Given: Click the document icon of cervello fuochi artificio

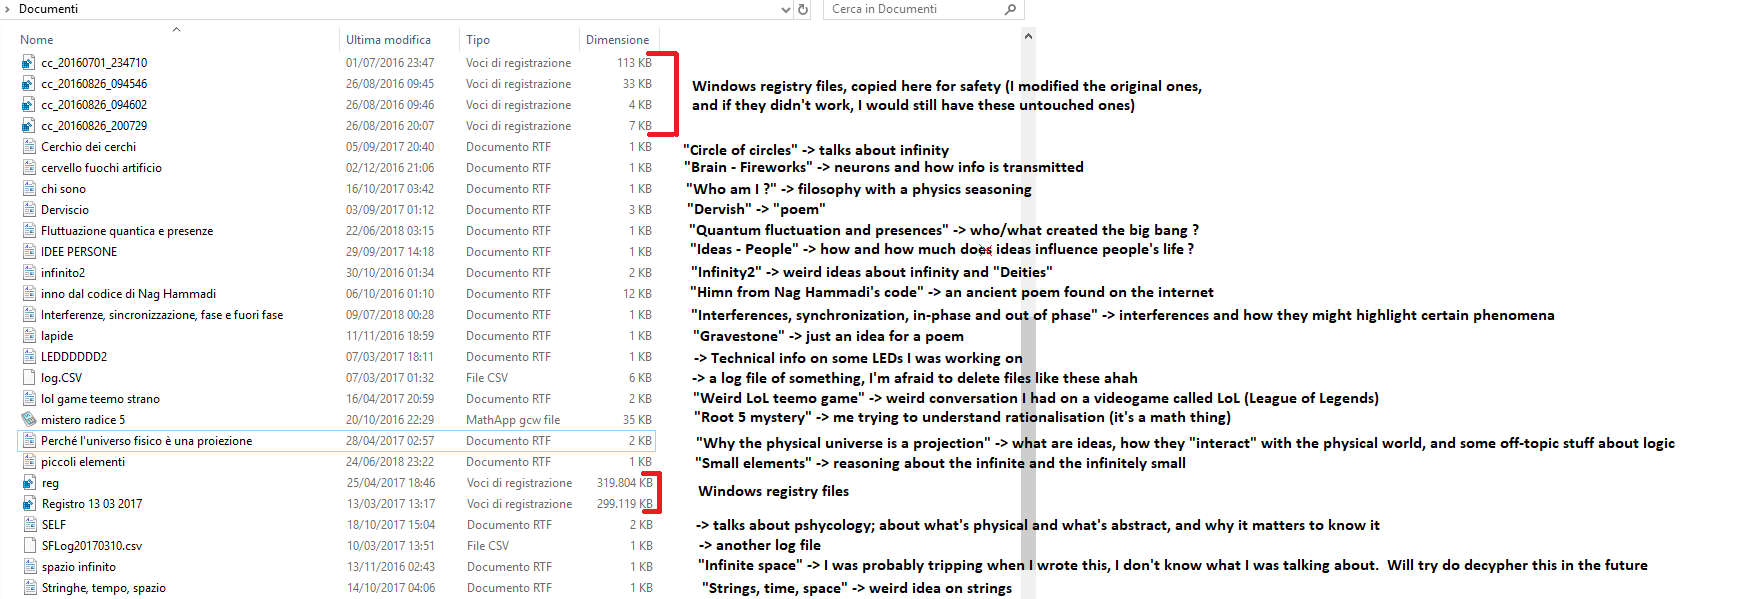Looking at the screenshot, I should click(x=28, y=167).
